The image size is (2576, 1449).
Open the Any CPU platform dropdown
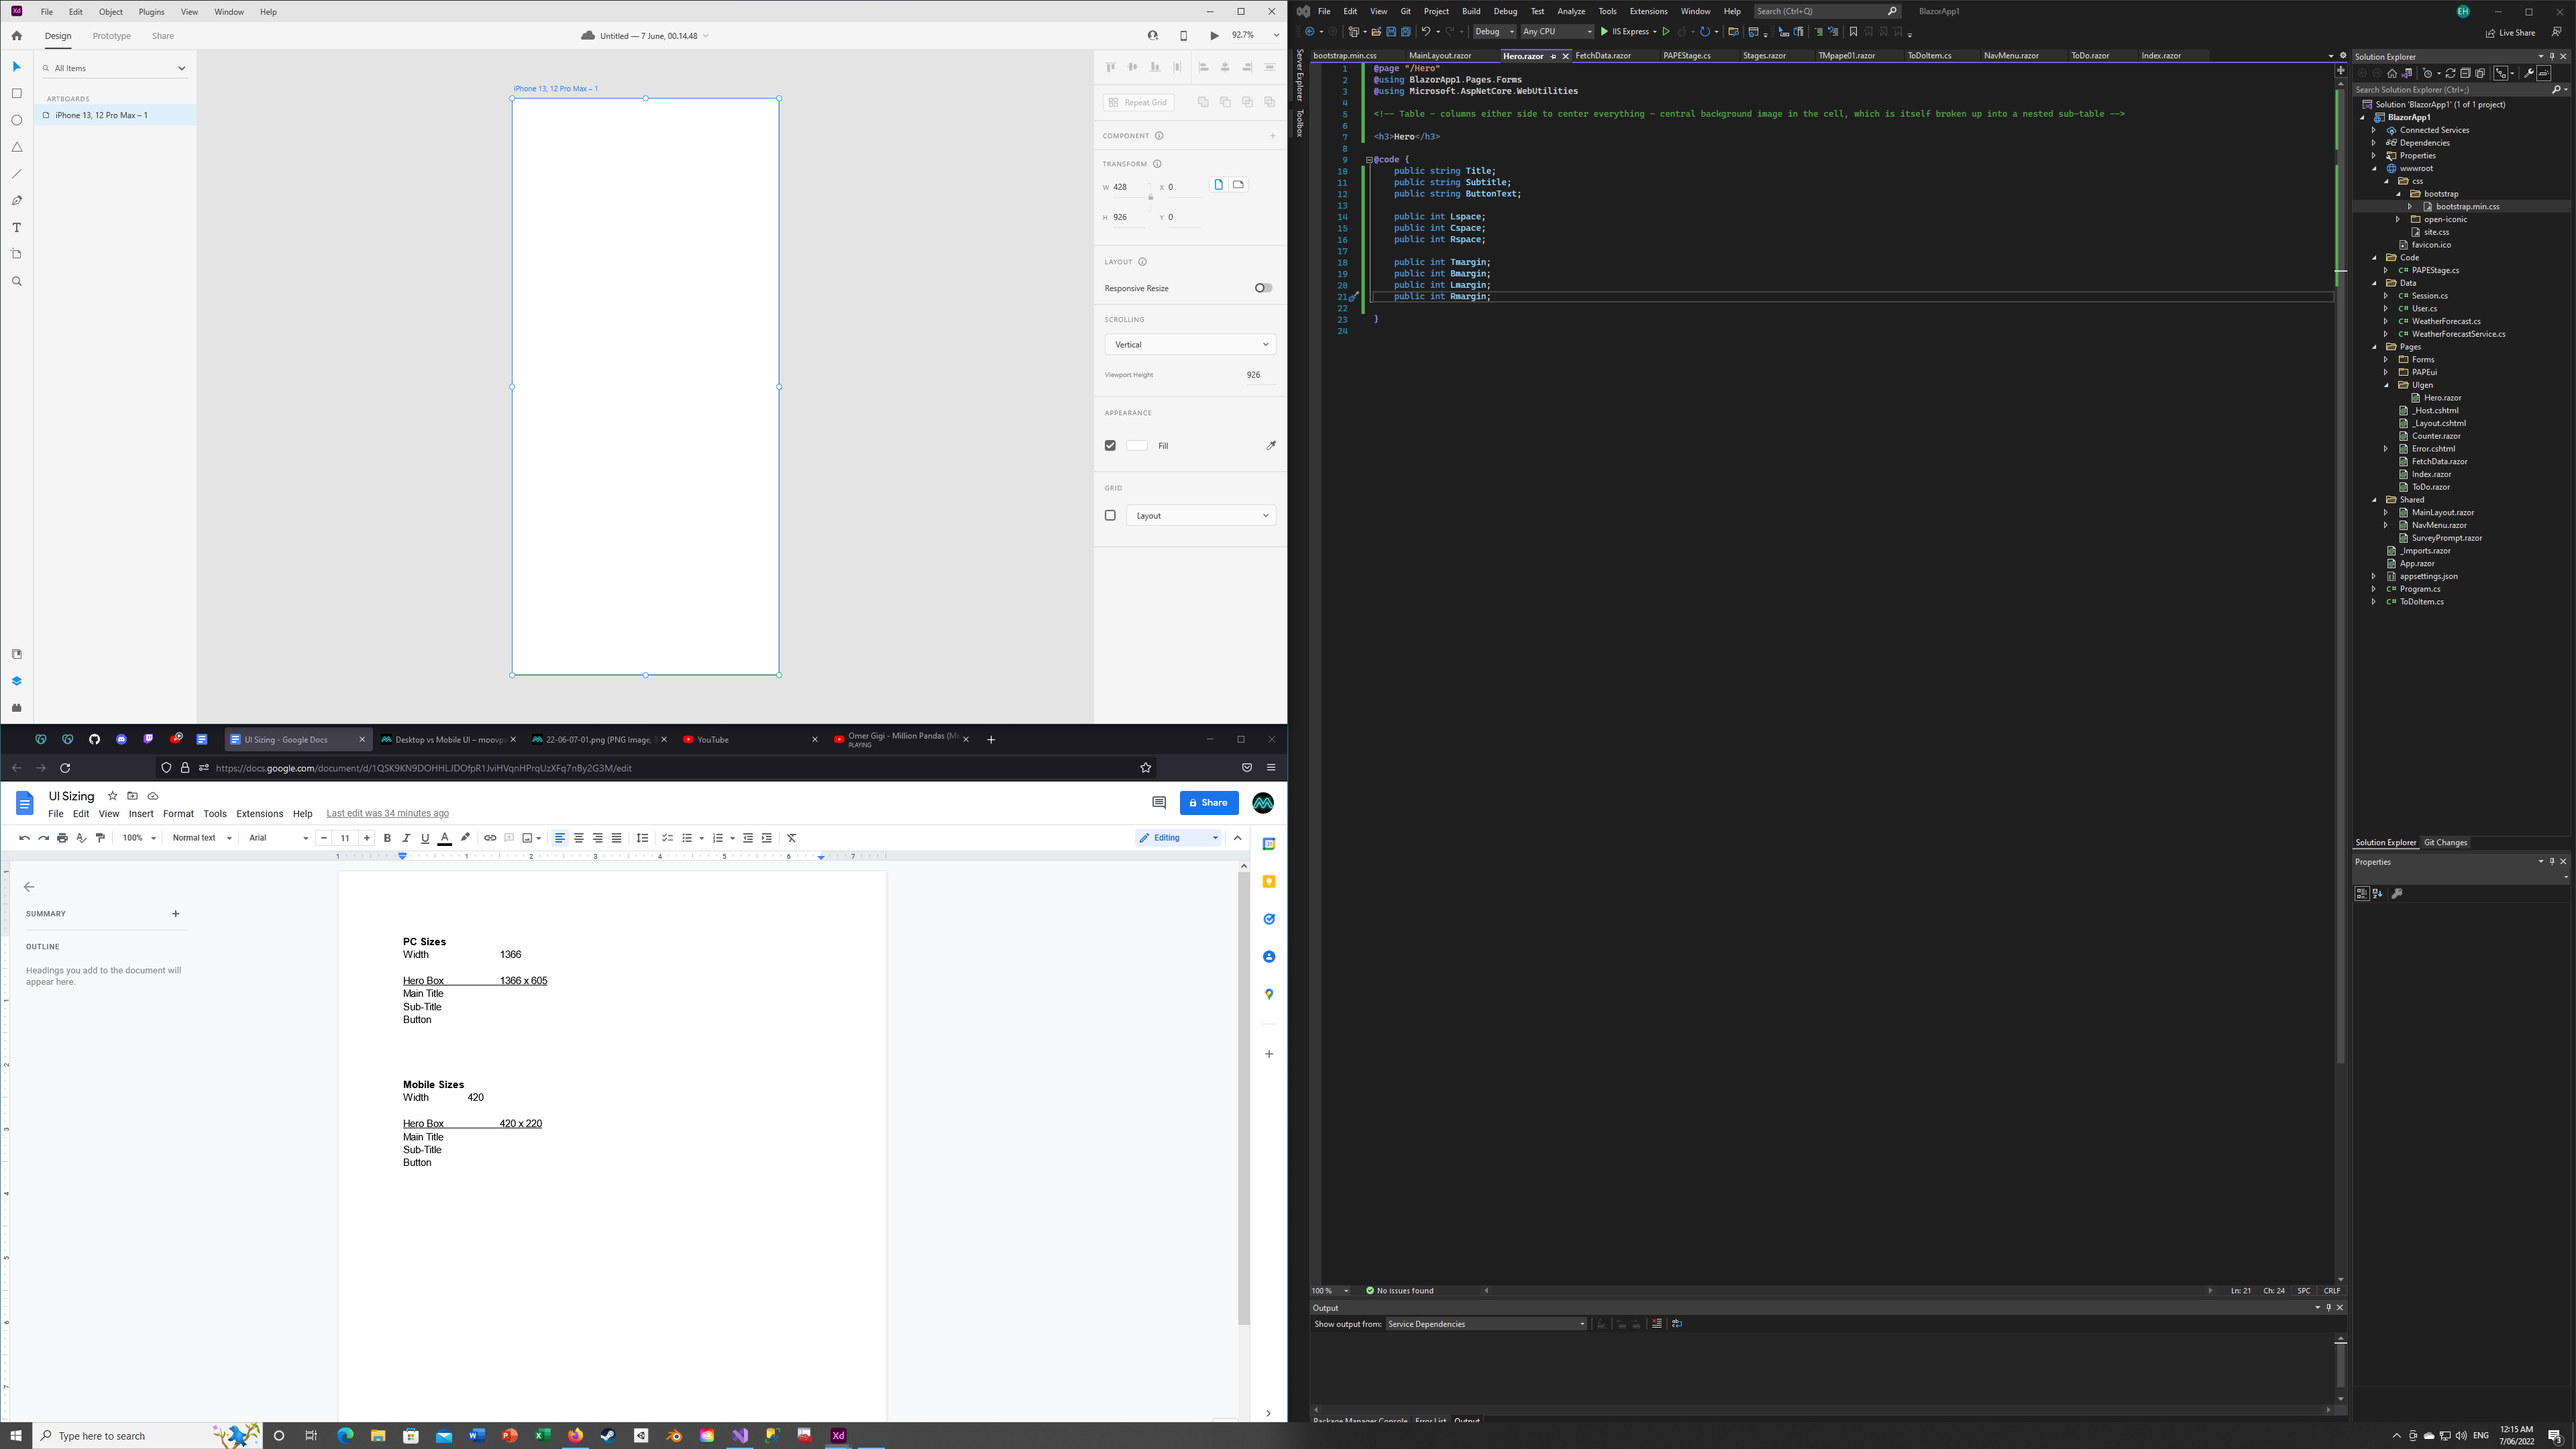point(1557,32)
